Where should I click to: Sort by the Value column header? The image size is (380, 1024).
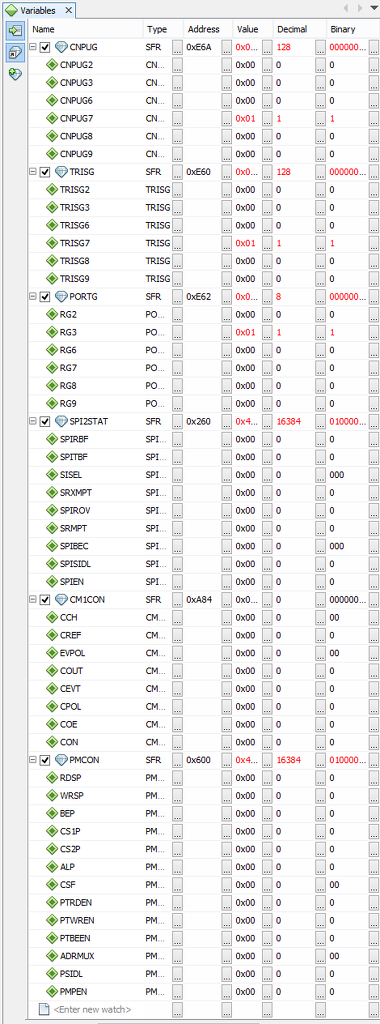click(x=252, y=29)
